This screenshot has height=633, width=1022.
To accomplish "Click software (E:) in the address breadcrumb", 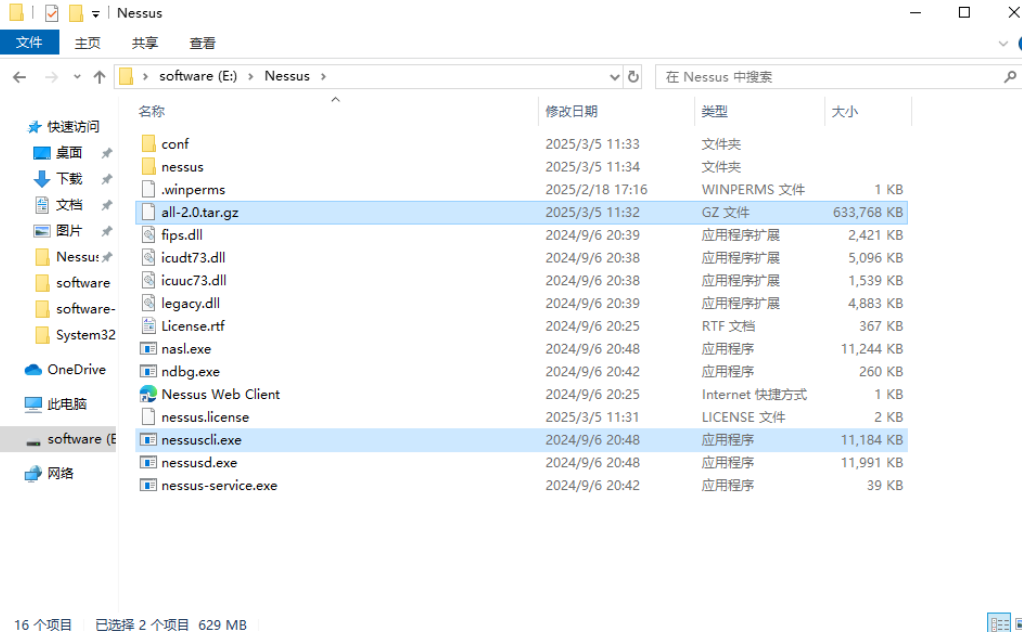I will pos(198,76).
